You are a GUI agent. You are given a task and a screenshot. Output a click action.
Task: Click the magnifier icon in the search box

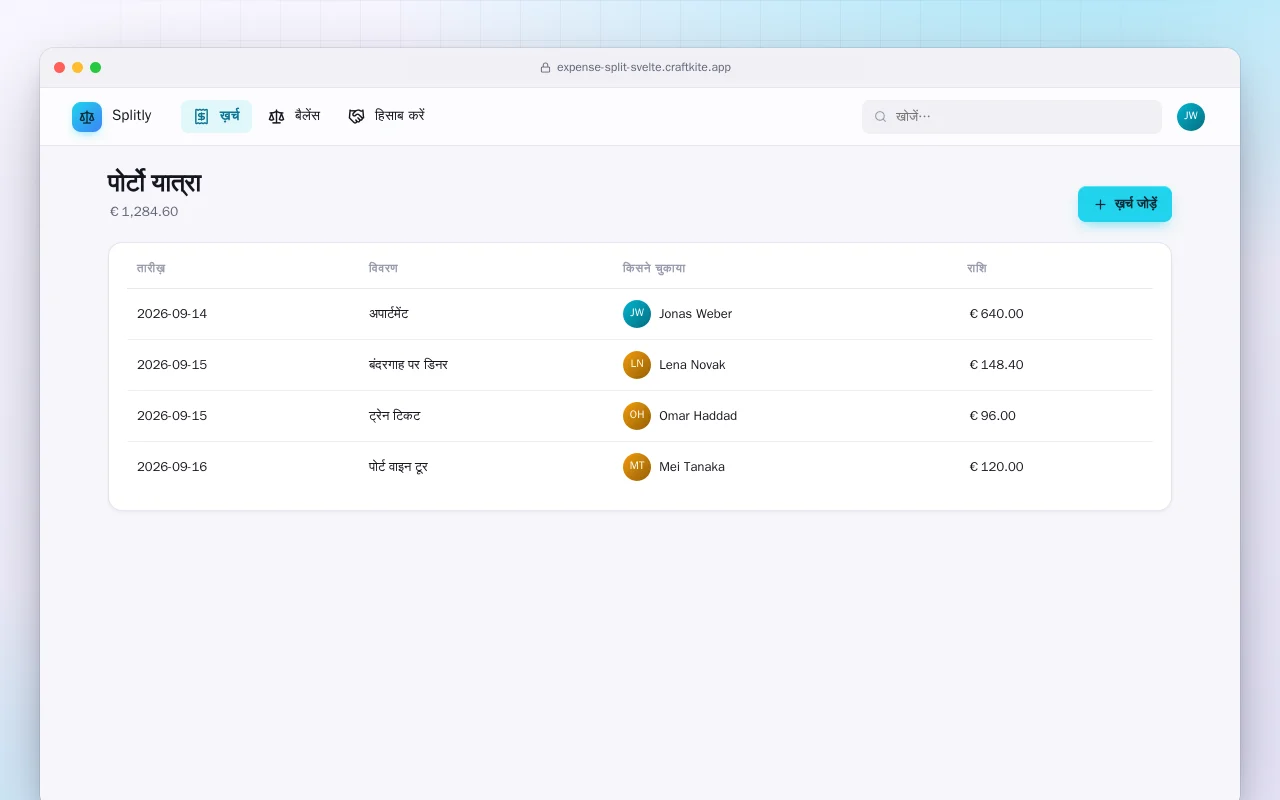coord(881,117)
